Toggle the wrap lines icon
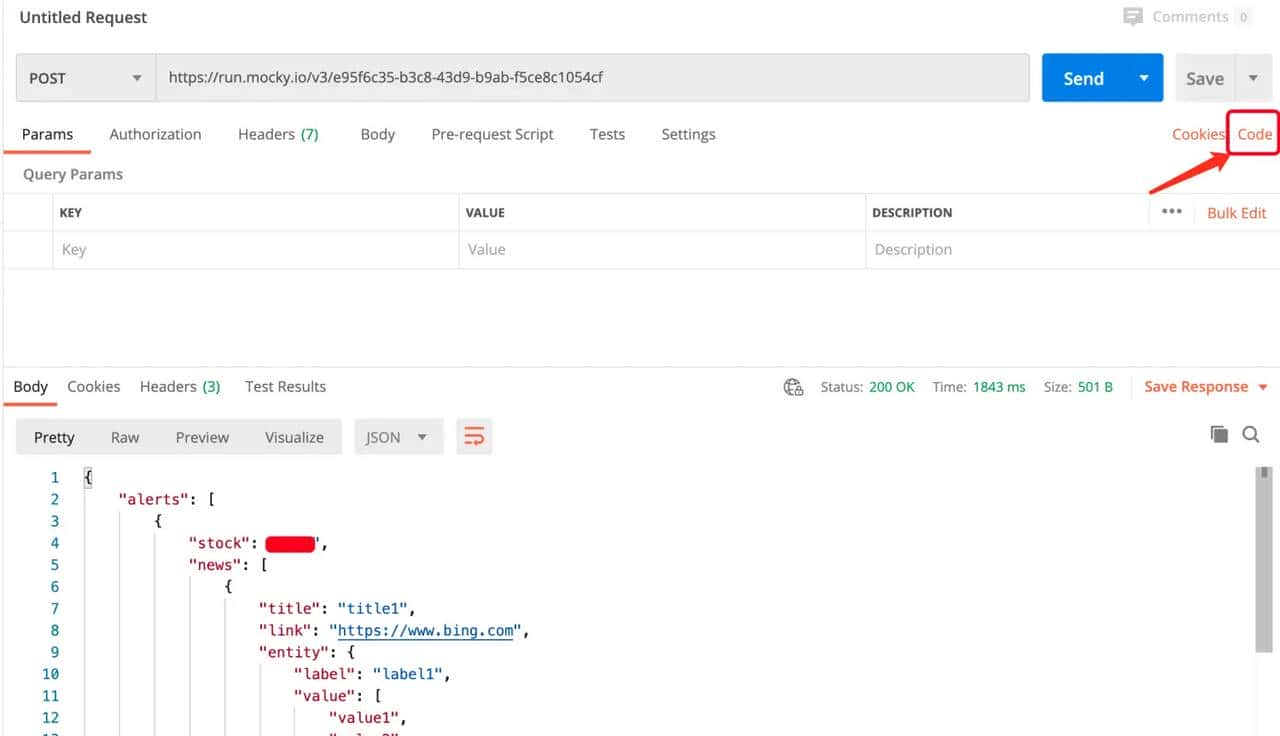Image resolution: width=1280 pixels, height=736 pixels. [474, 437]
